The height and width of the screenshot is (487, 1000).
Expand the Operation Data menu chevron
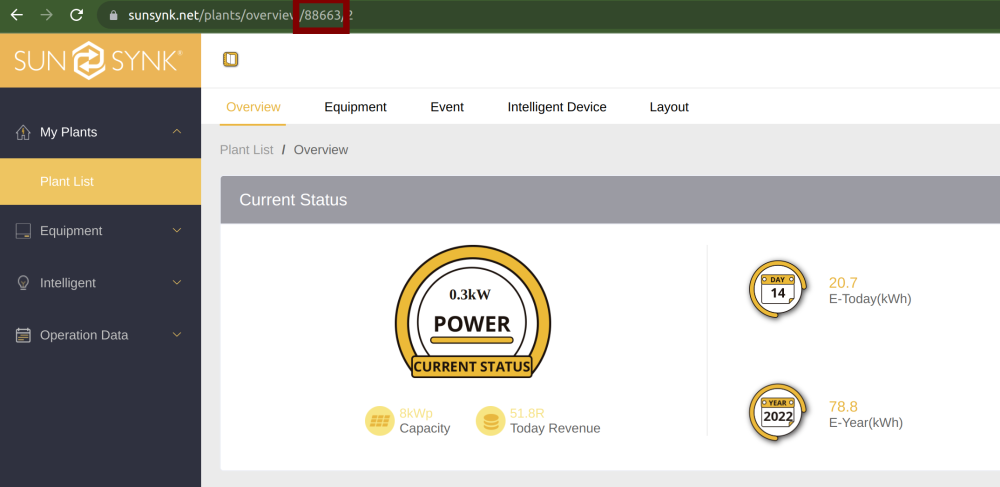[x=177, y=335]
